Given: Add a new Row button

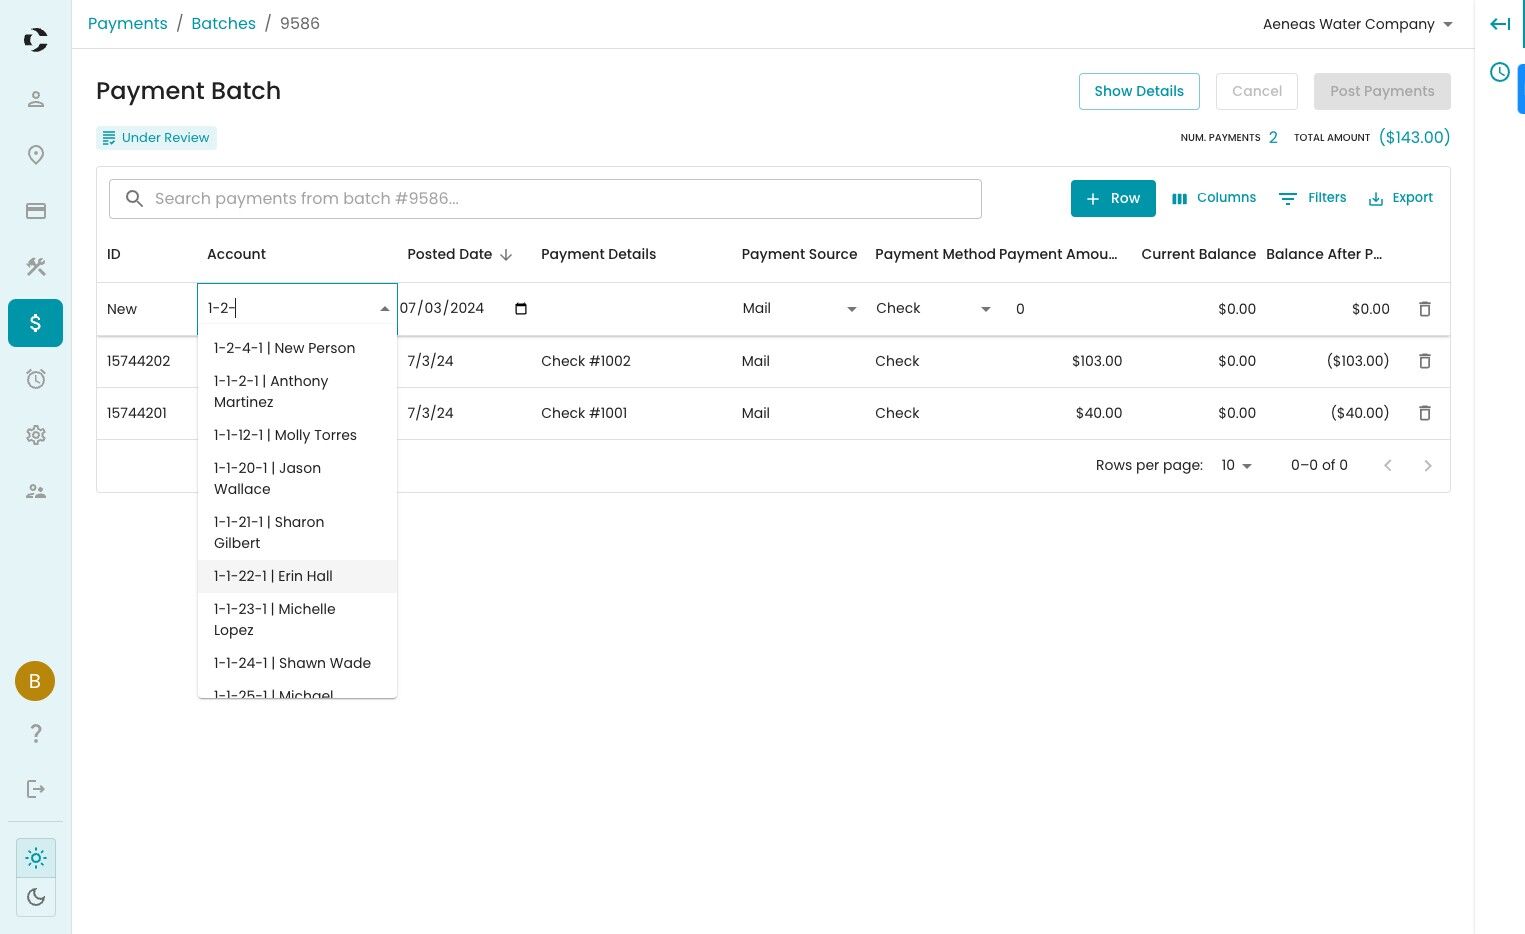Looking at the screenshot, I should coord(1113,198).
